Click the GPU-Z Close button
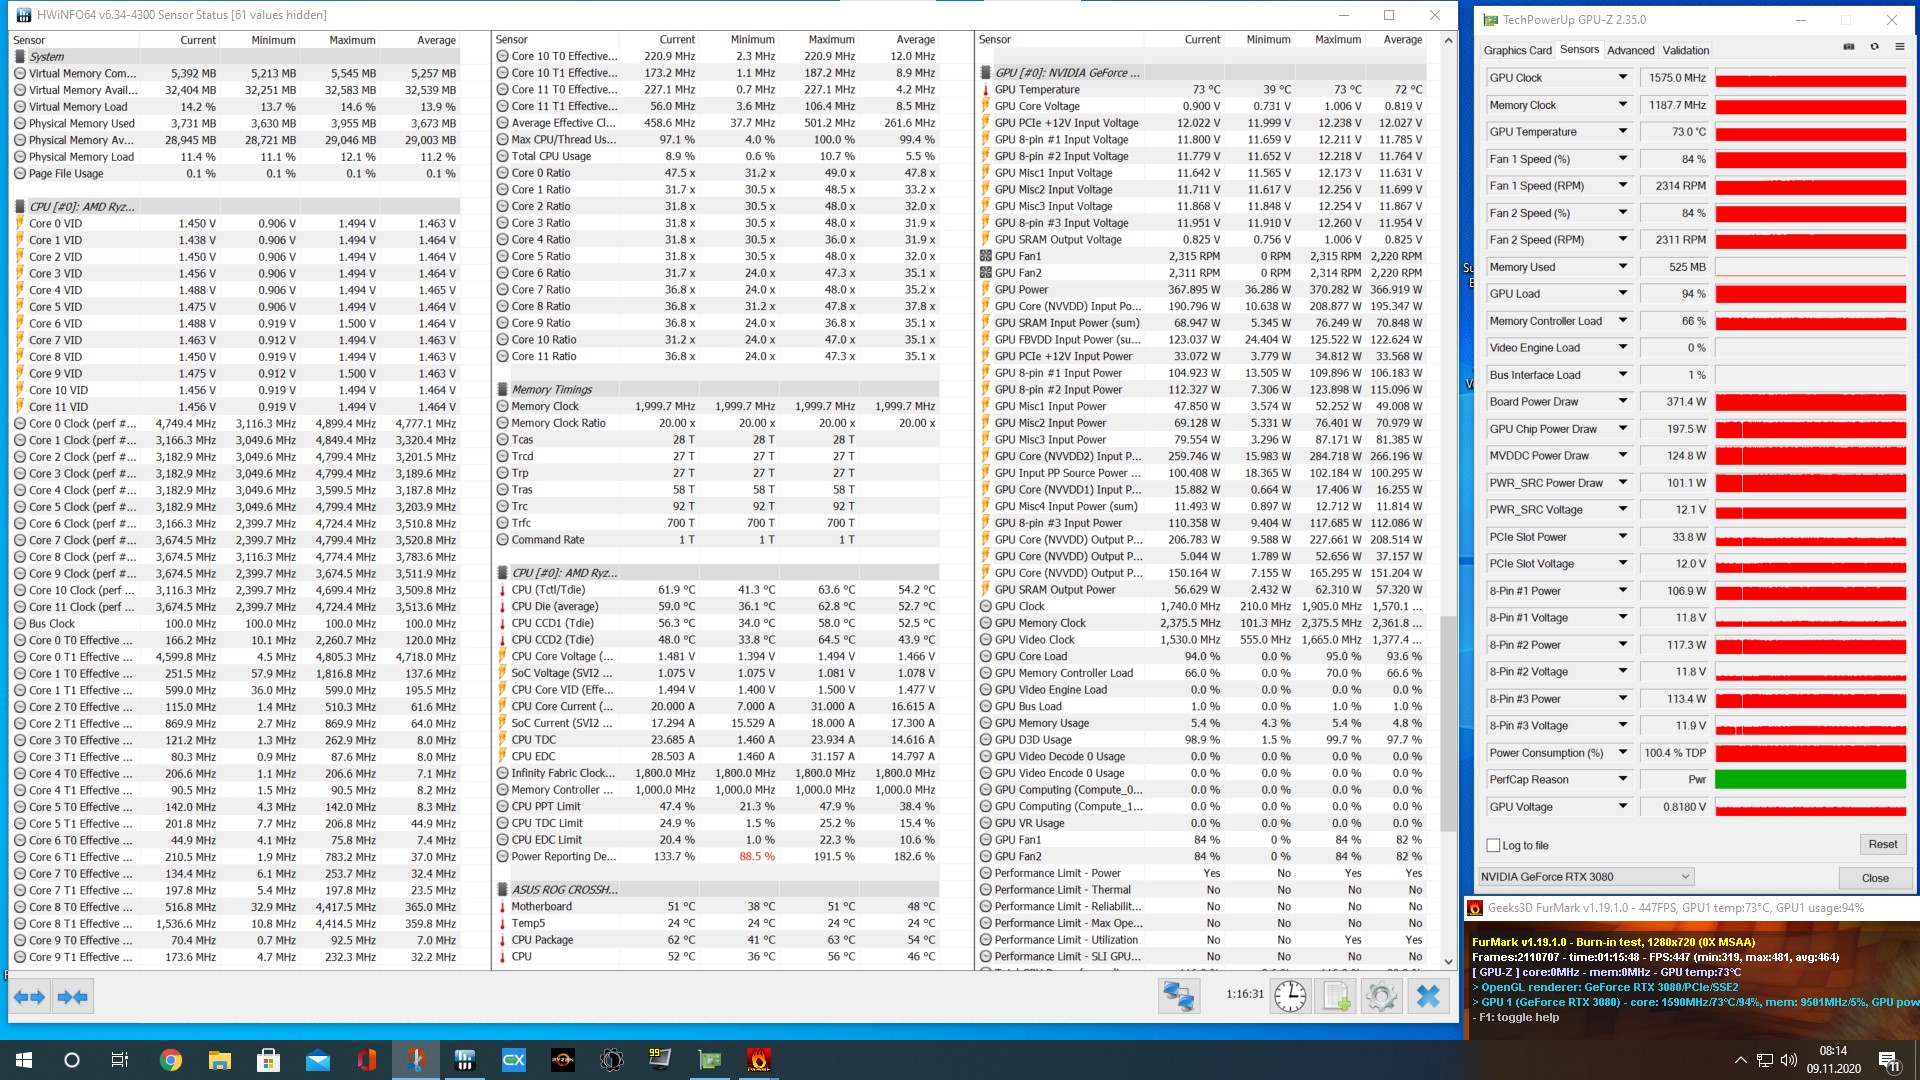Screen dimensions: 1920x1080 (1875, 878)
